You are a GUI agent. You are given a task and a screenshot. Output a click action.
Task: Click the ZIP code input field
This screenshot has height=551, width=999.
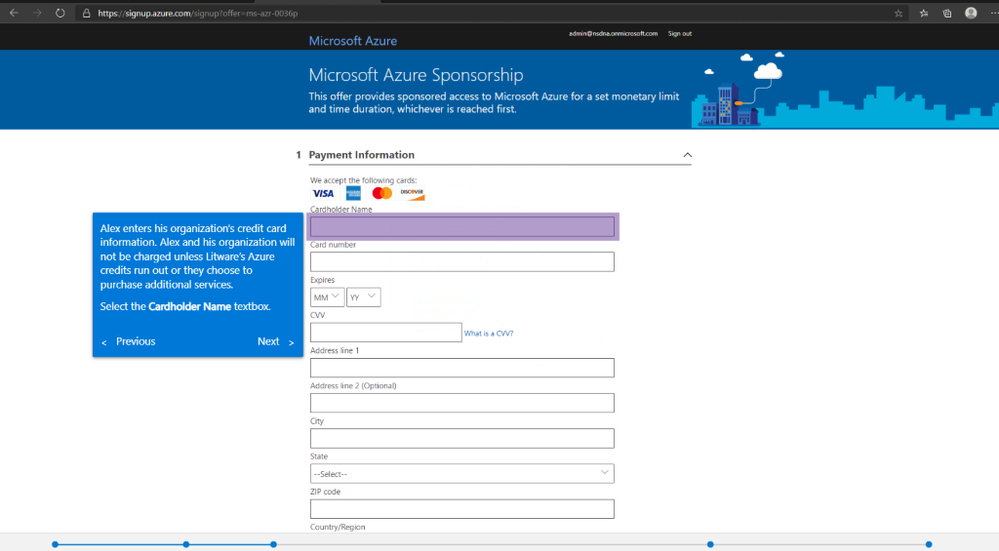(462, 509)
